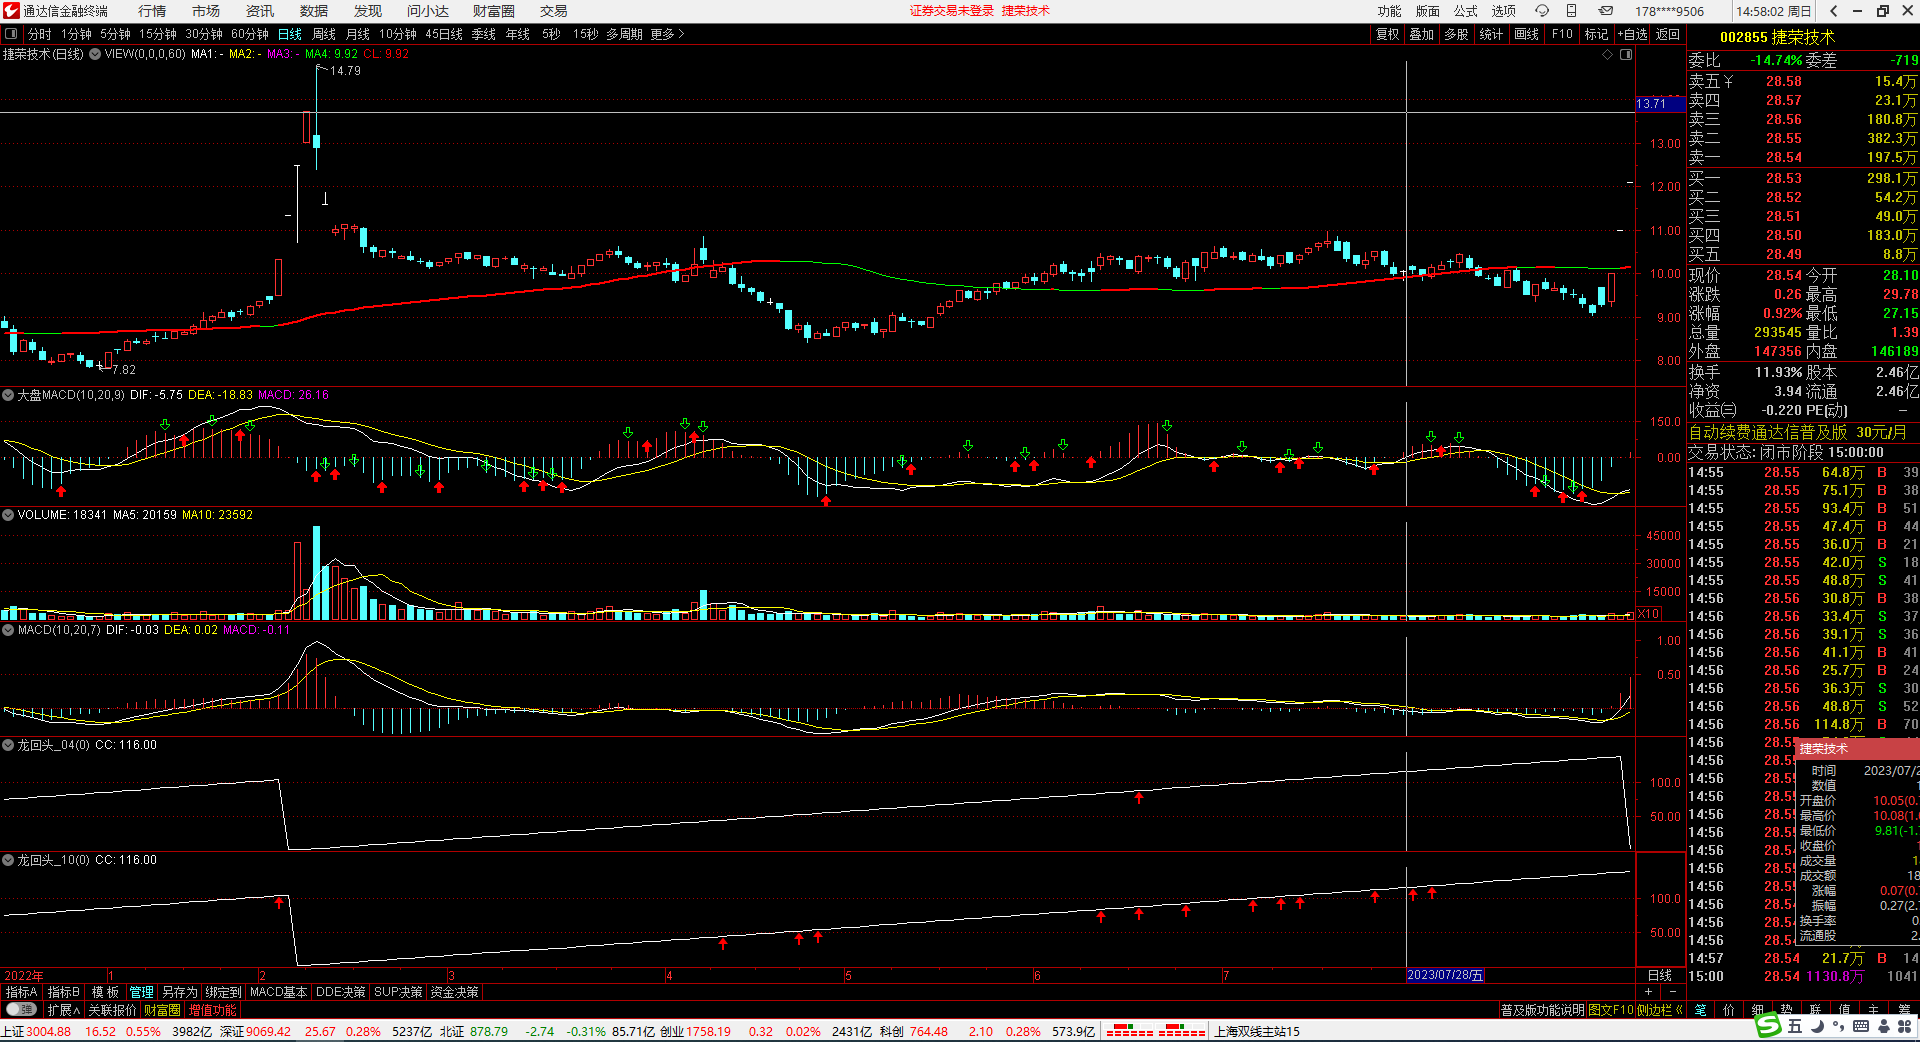Image resolution: width=1920 pixels, height=1042 pixels.
Task: Zoom in chart with plus button
Action: pos(1648,992)
